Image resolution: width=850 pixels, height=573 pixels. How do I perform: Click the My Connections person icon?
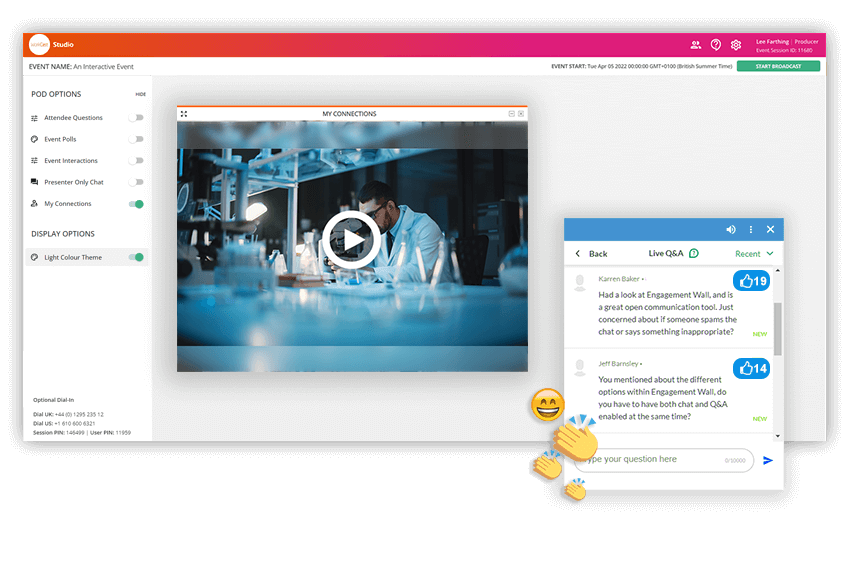point(35,204)
